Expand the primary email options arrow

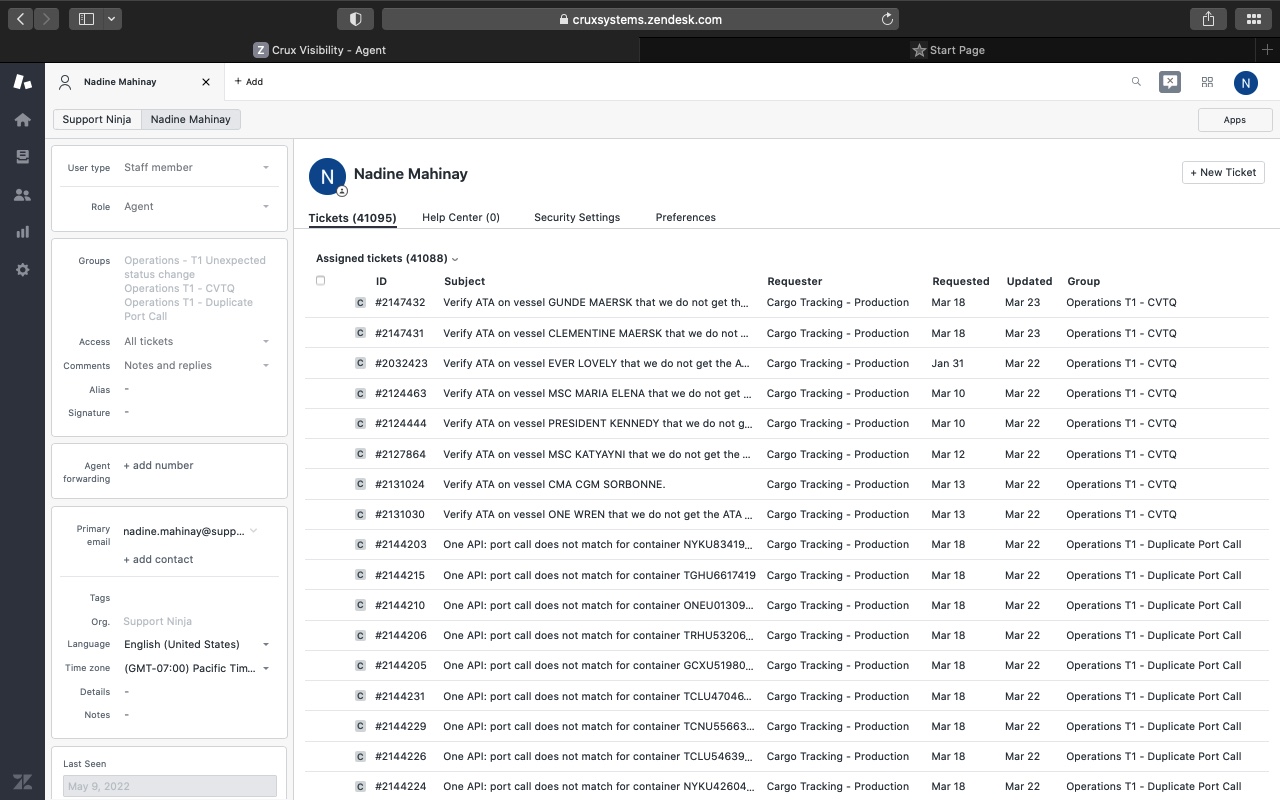(x=254, y=531)
